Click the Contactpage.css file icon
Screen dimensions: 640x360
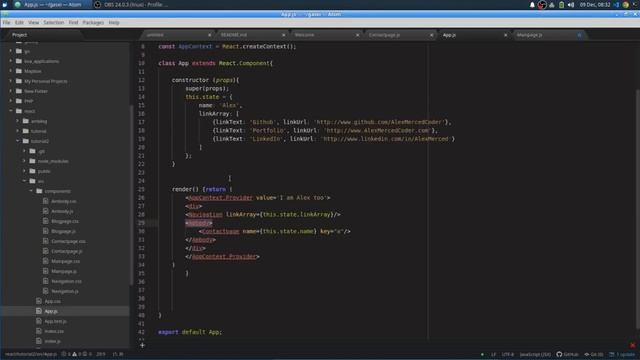(46, 241)
